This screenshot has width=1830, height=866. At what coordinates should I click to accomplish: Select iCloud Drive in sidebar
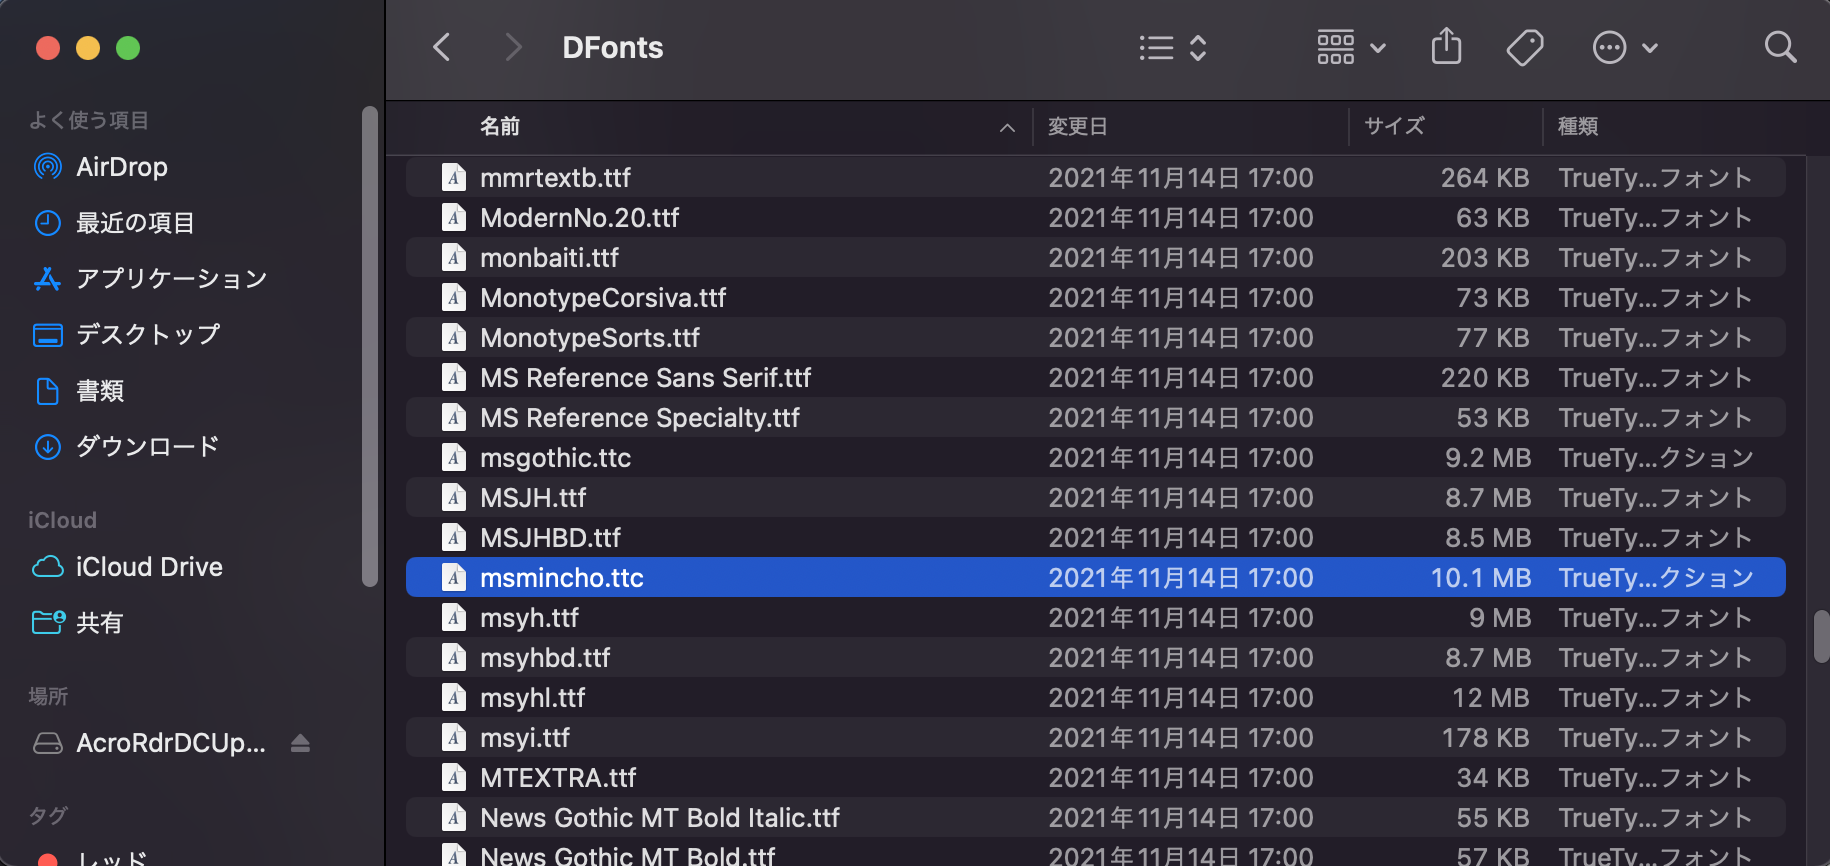point(148,567)
